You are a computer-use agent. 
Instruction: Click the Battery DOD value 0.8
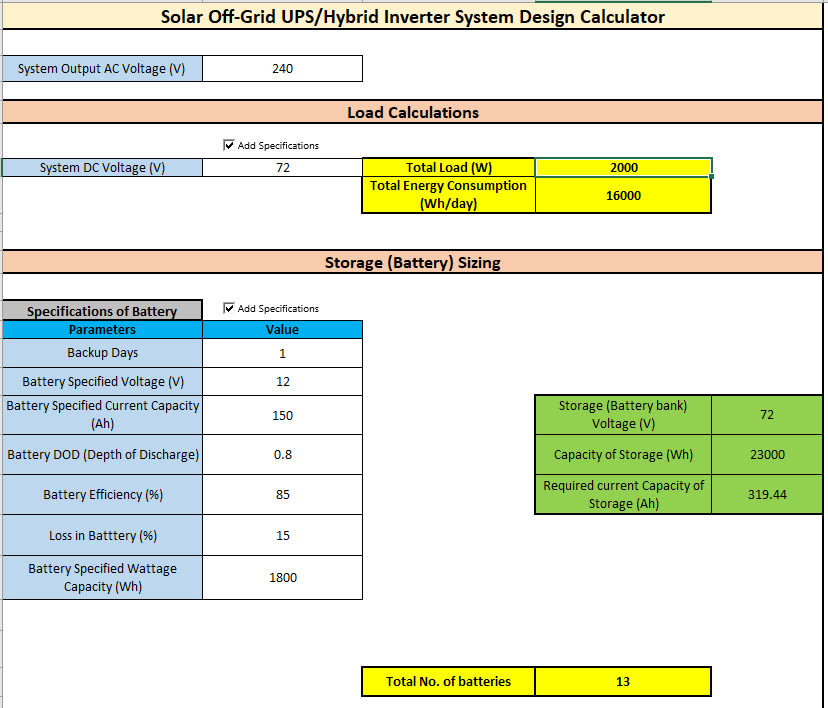point(282,455)
